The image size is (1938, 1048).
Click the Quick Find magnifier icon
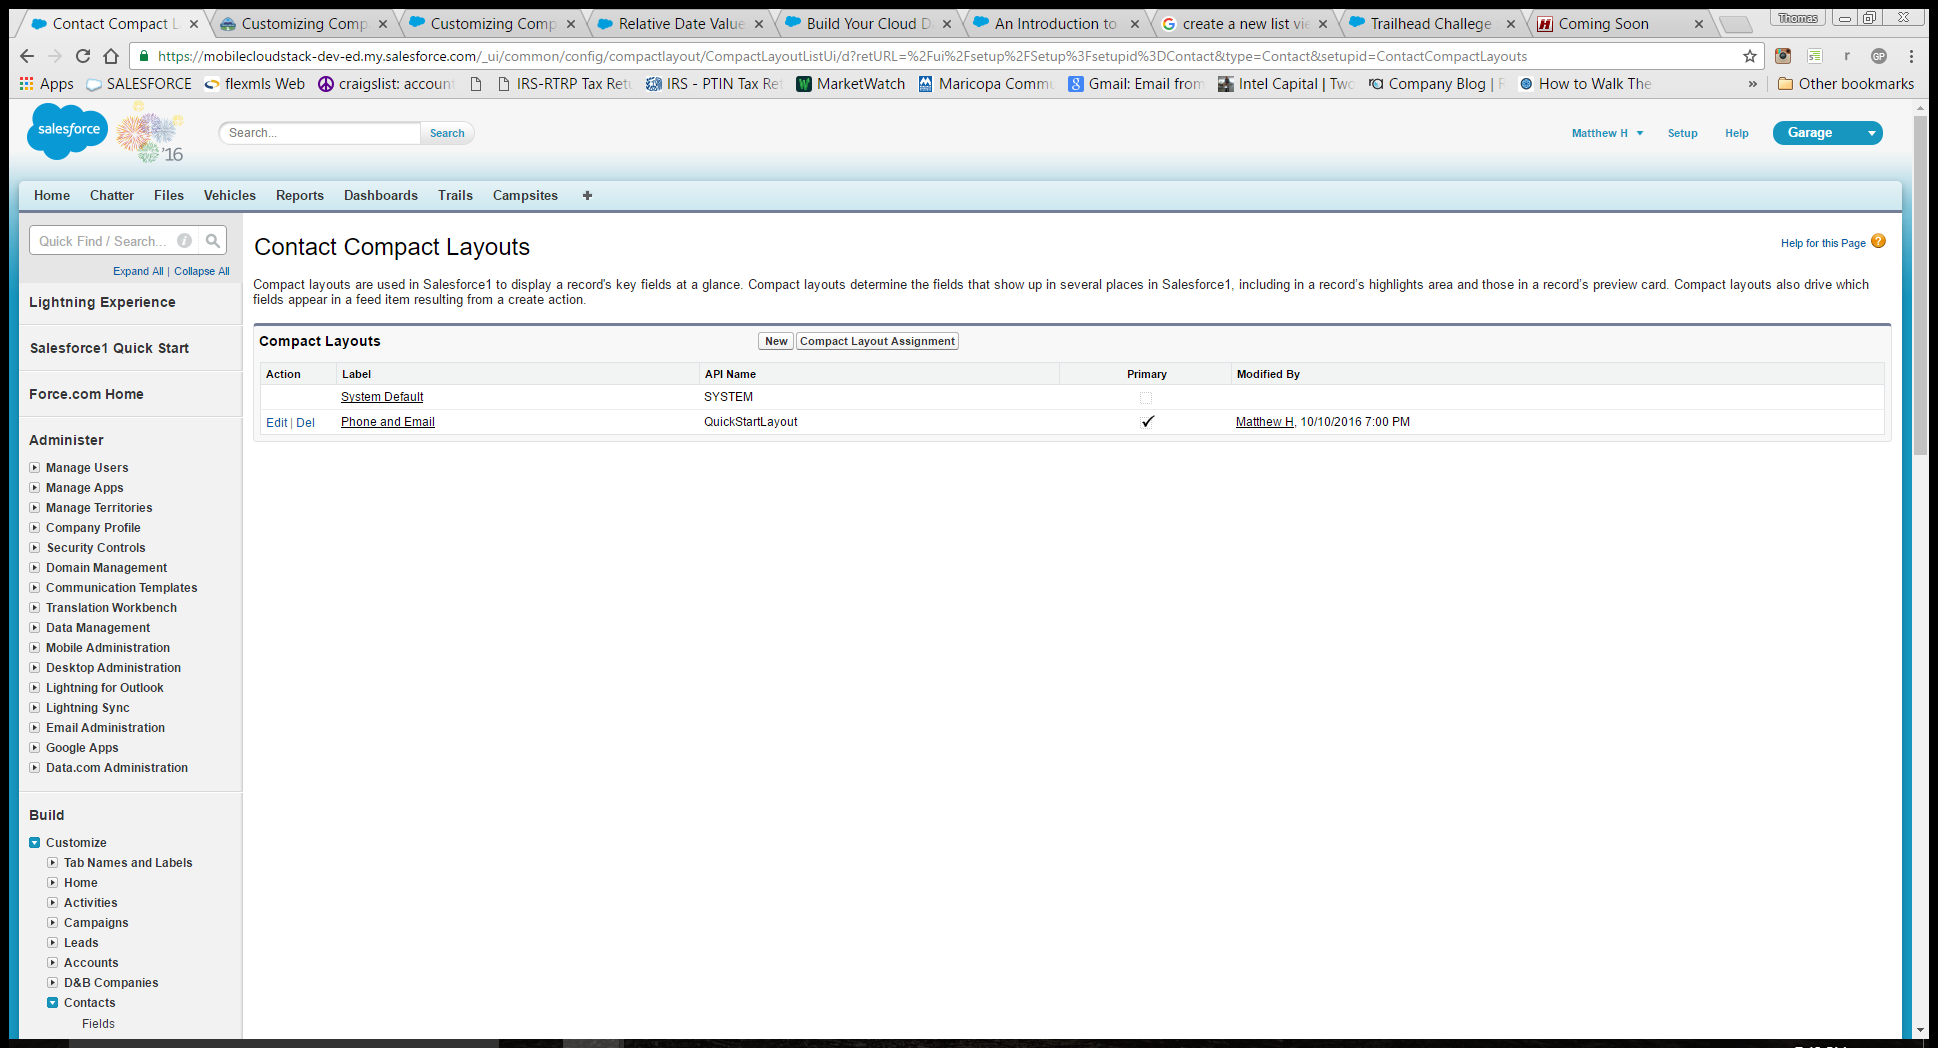(213, 241)
